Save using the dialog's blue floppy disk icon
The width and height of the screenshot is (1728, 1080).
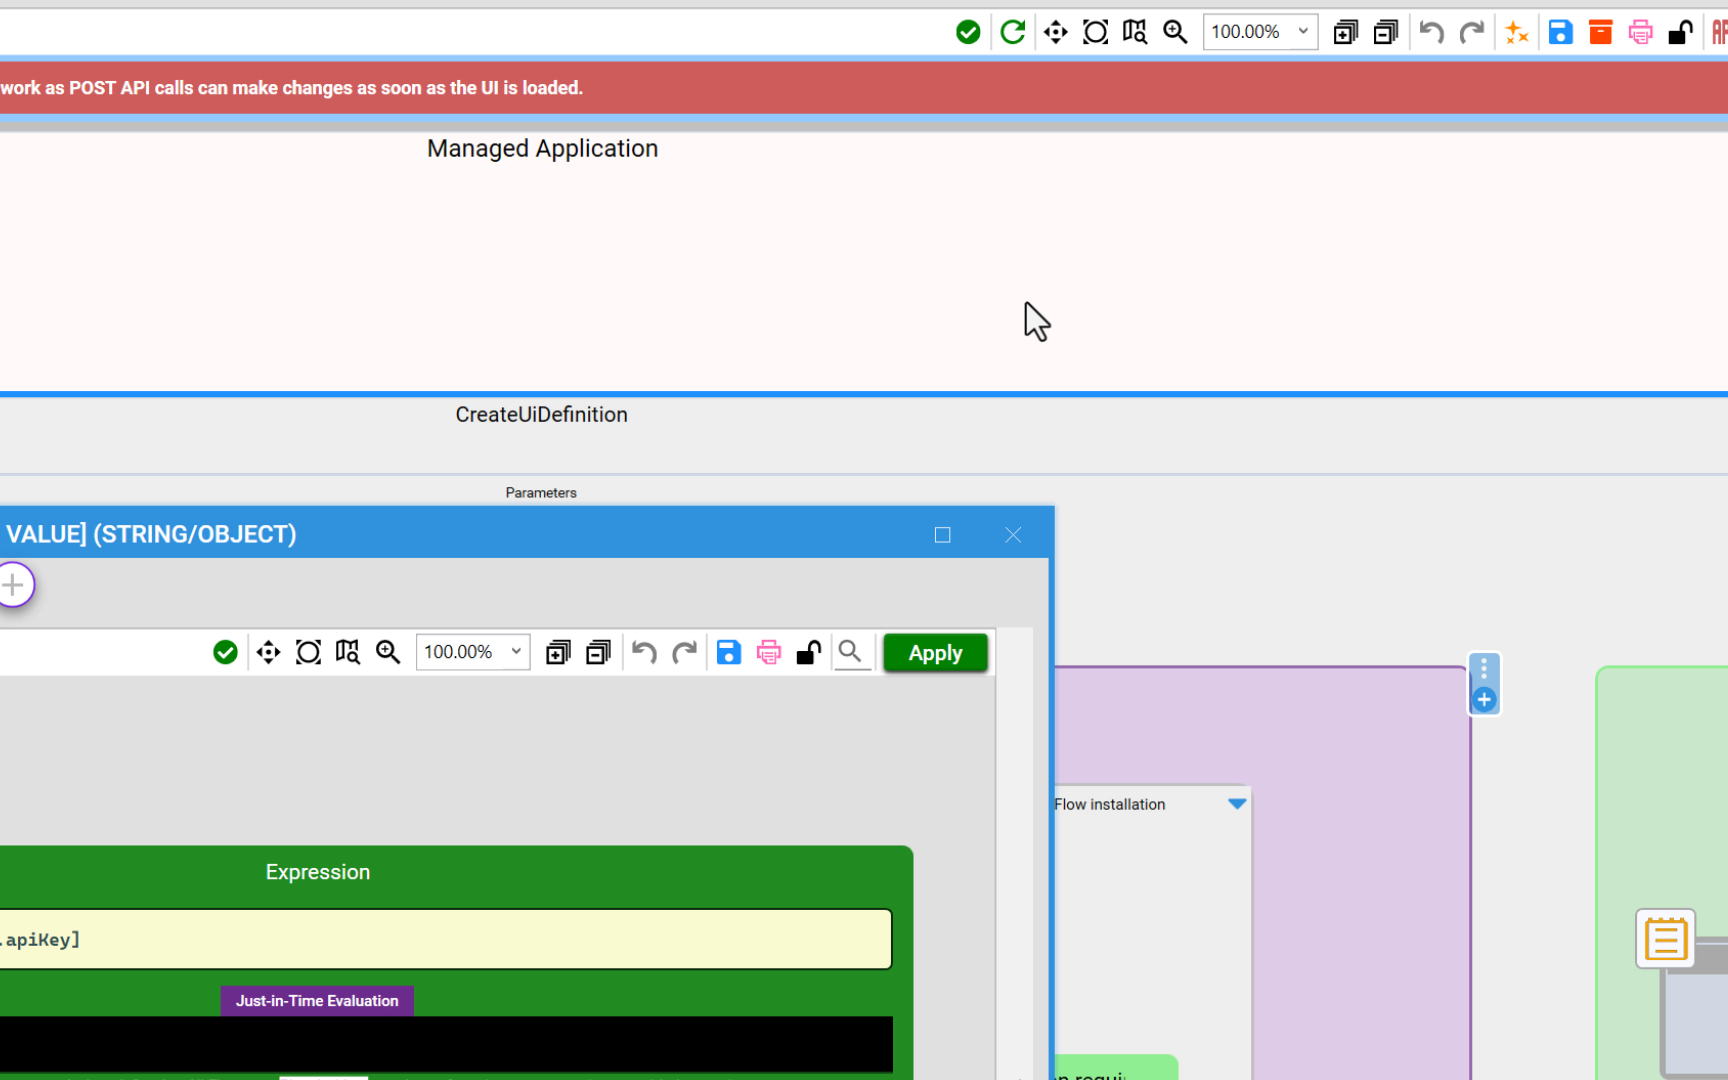click(x=728, y=653)
